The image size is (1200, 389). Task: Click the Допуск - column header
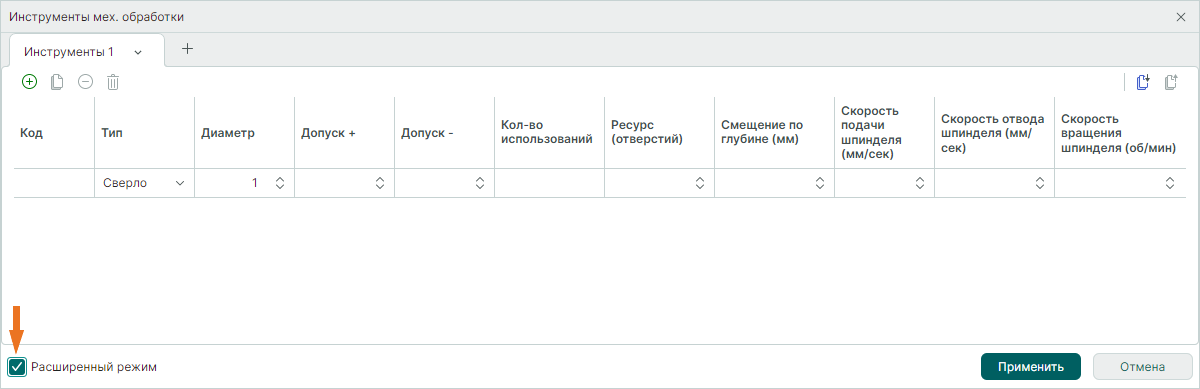point(444,133)
